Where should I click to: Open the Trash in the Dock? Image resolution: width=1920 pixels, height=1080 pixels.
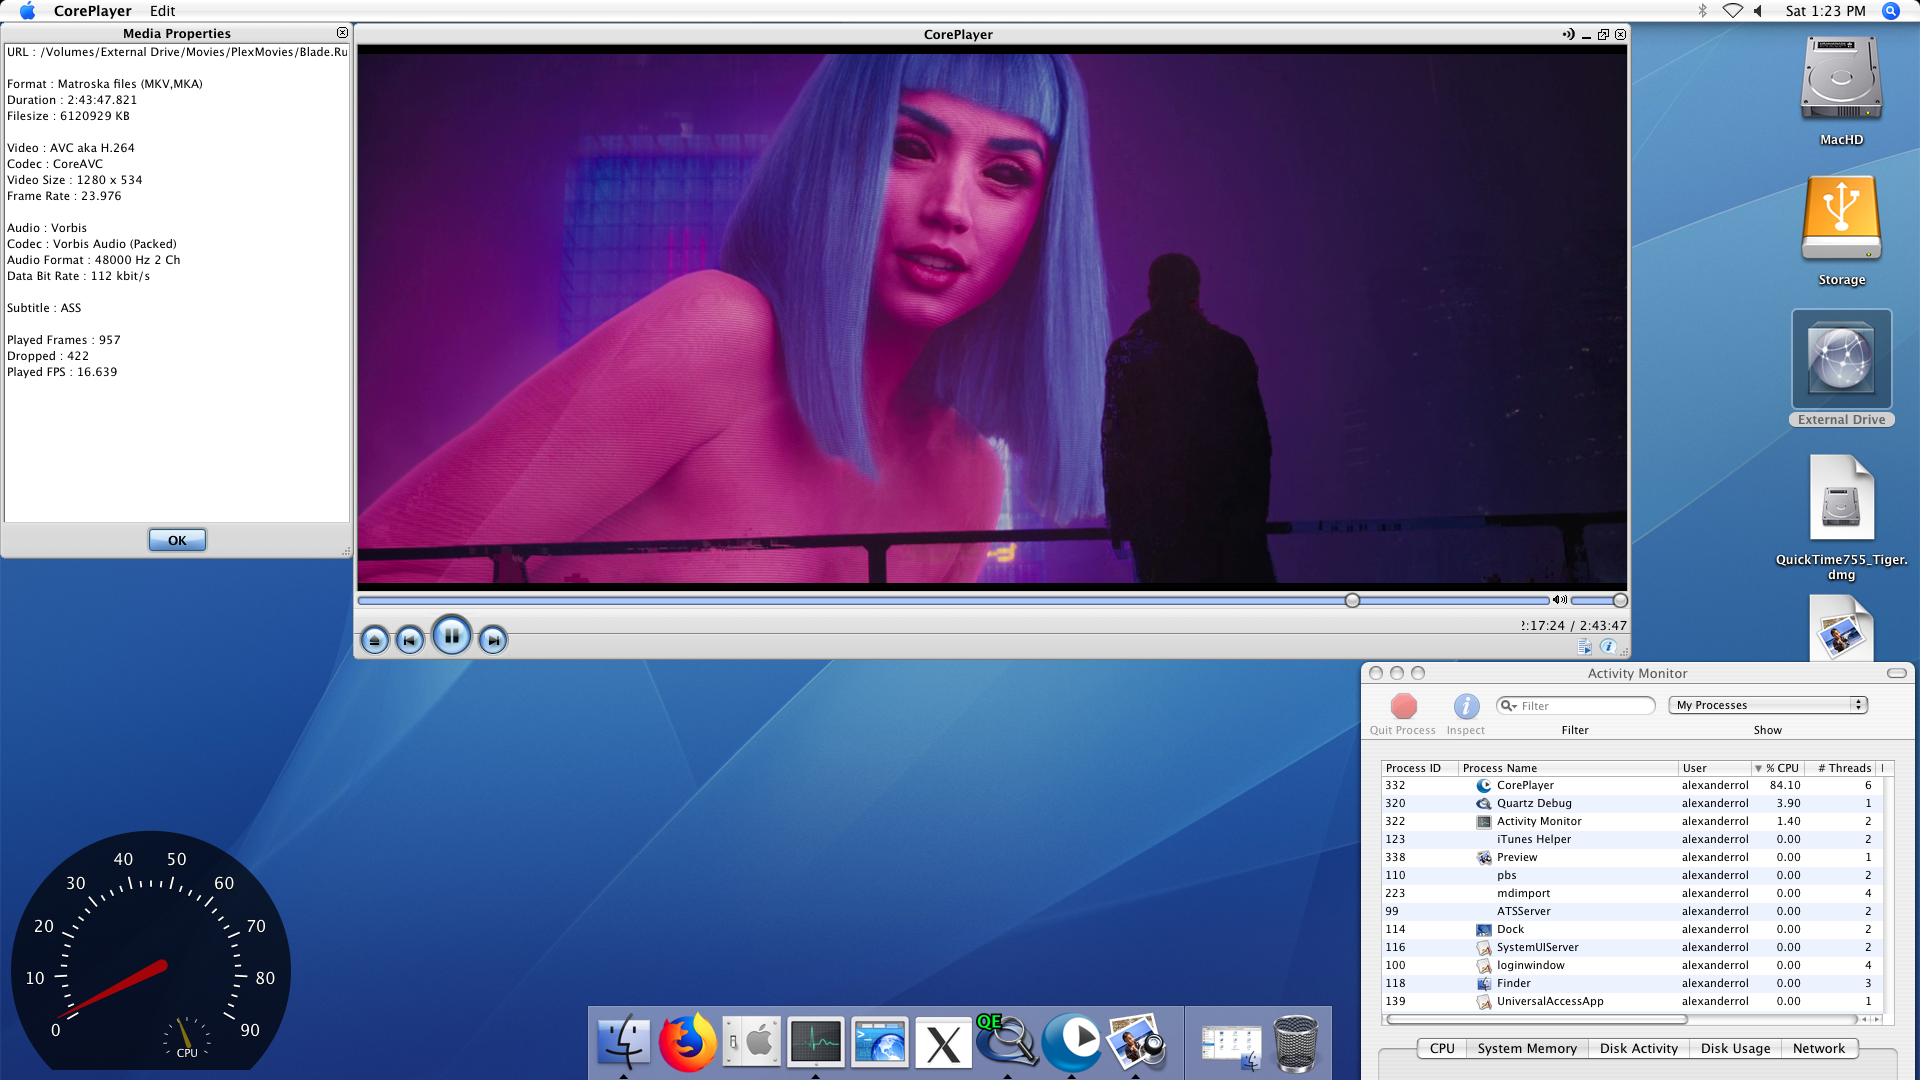[1296, 1043]
